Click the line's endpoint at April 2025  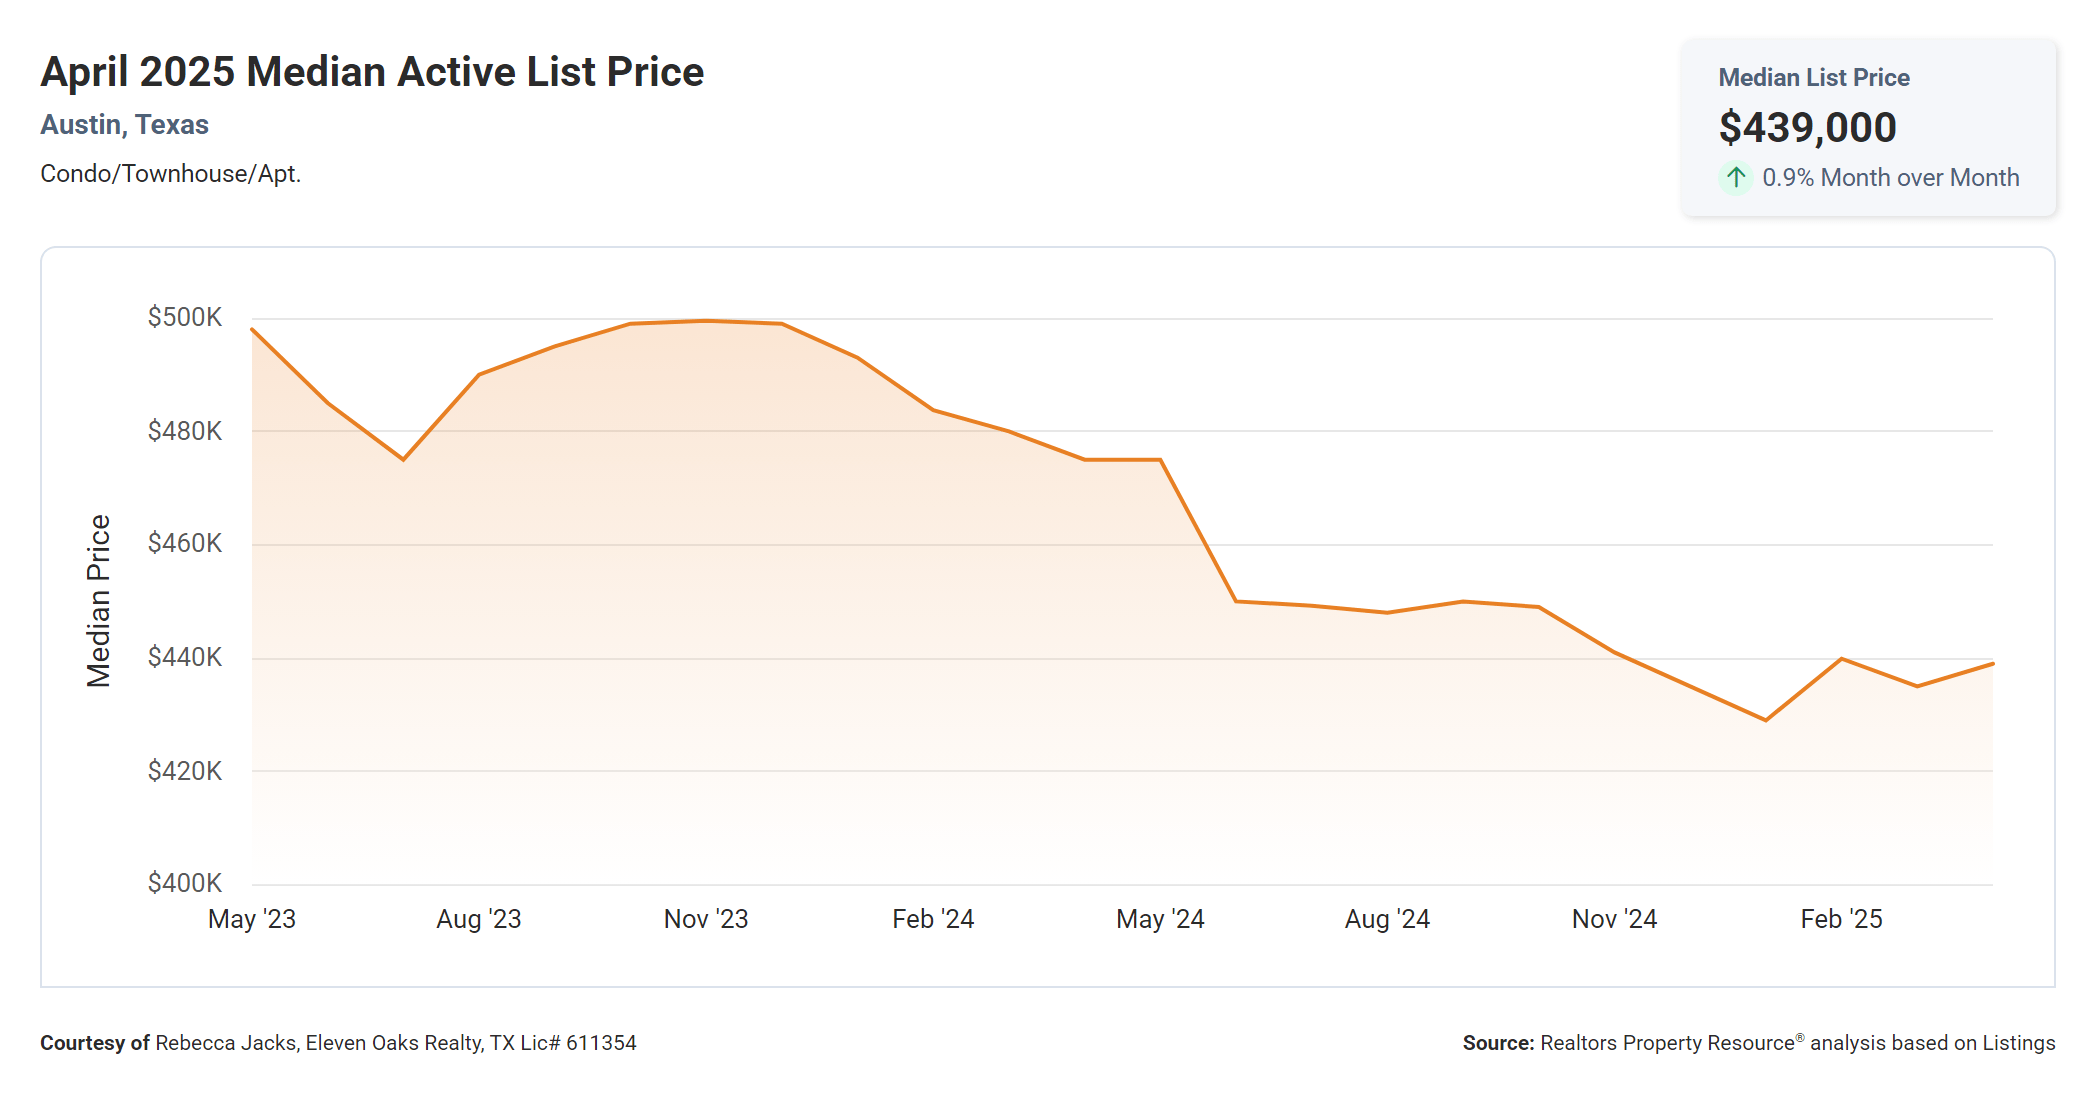coord(1992,664)
